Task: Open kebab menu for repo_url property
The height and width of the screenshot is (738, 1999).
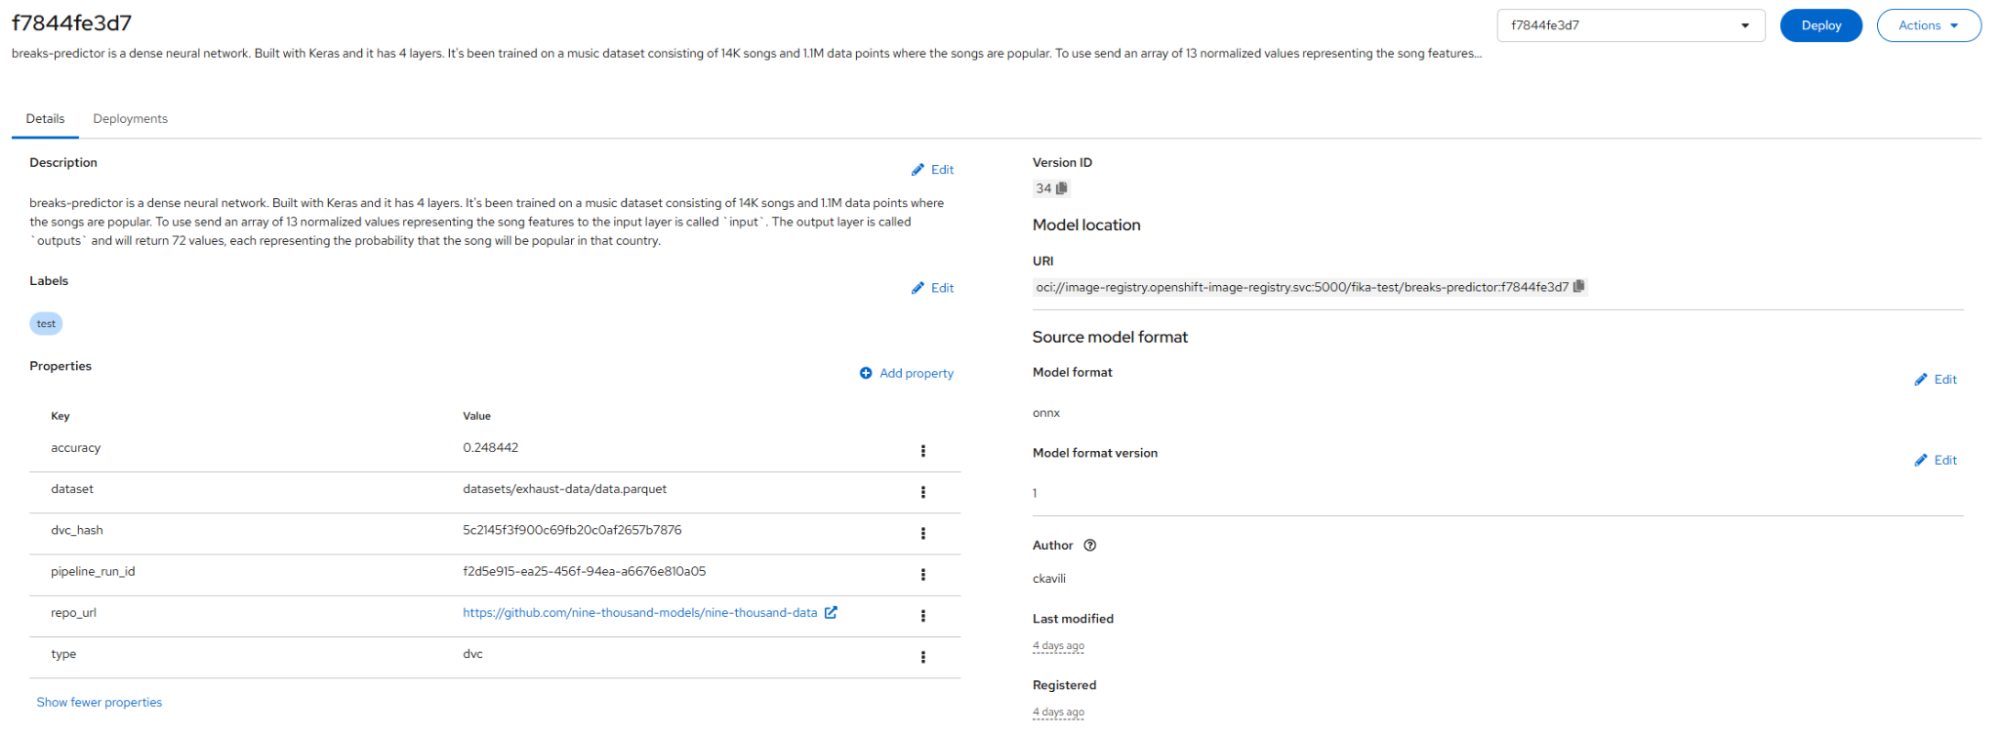Action: [922, 616]
